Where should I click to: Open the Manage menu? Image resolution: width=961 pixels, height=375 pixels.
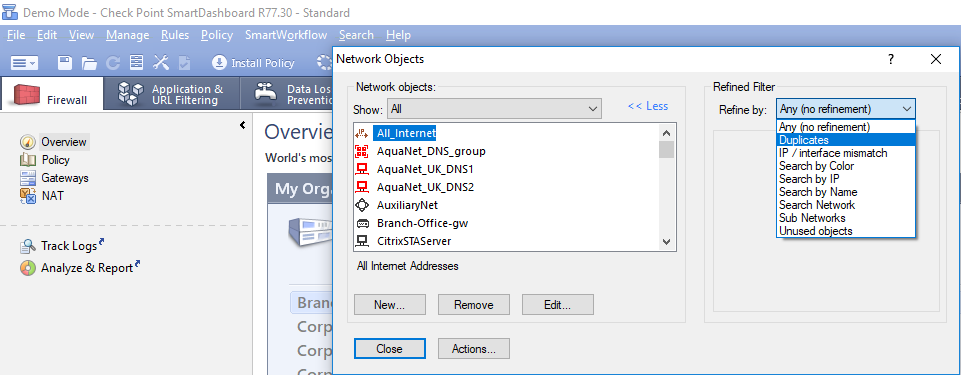coord(127,35)
